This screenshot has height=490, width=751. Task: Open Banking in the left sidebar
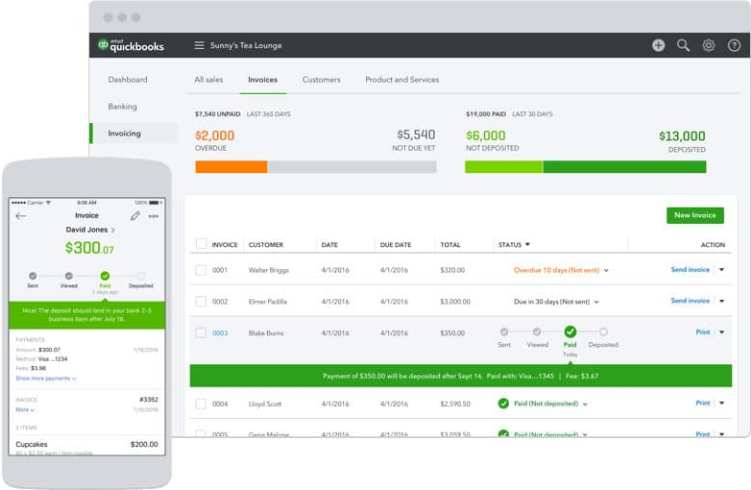[122, 106]
